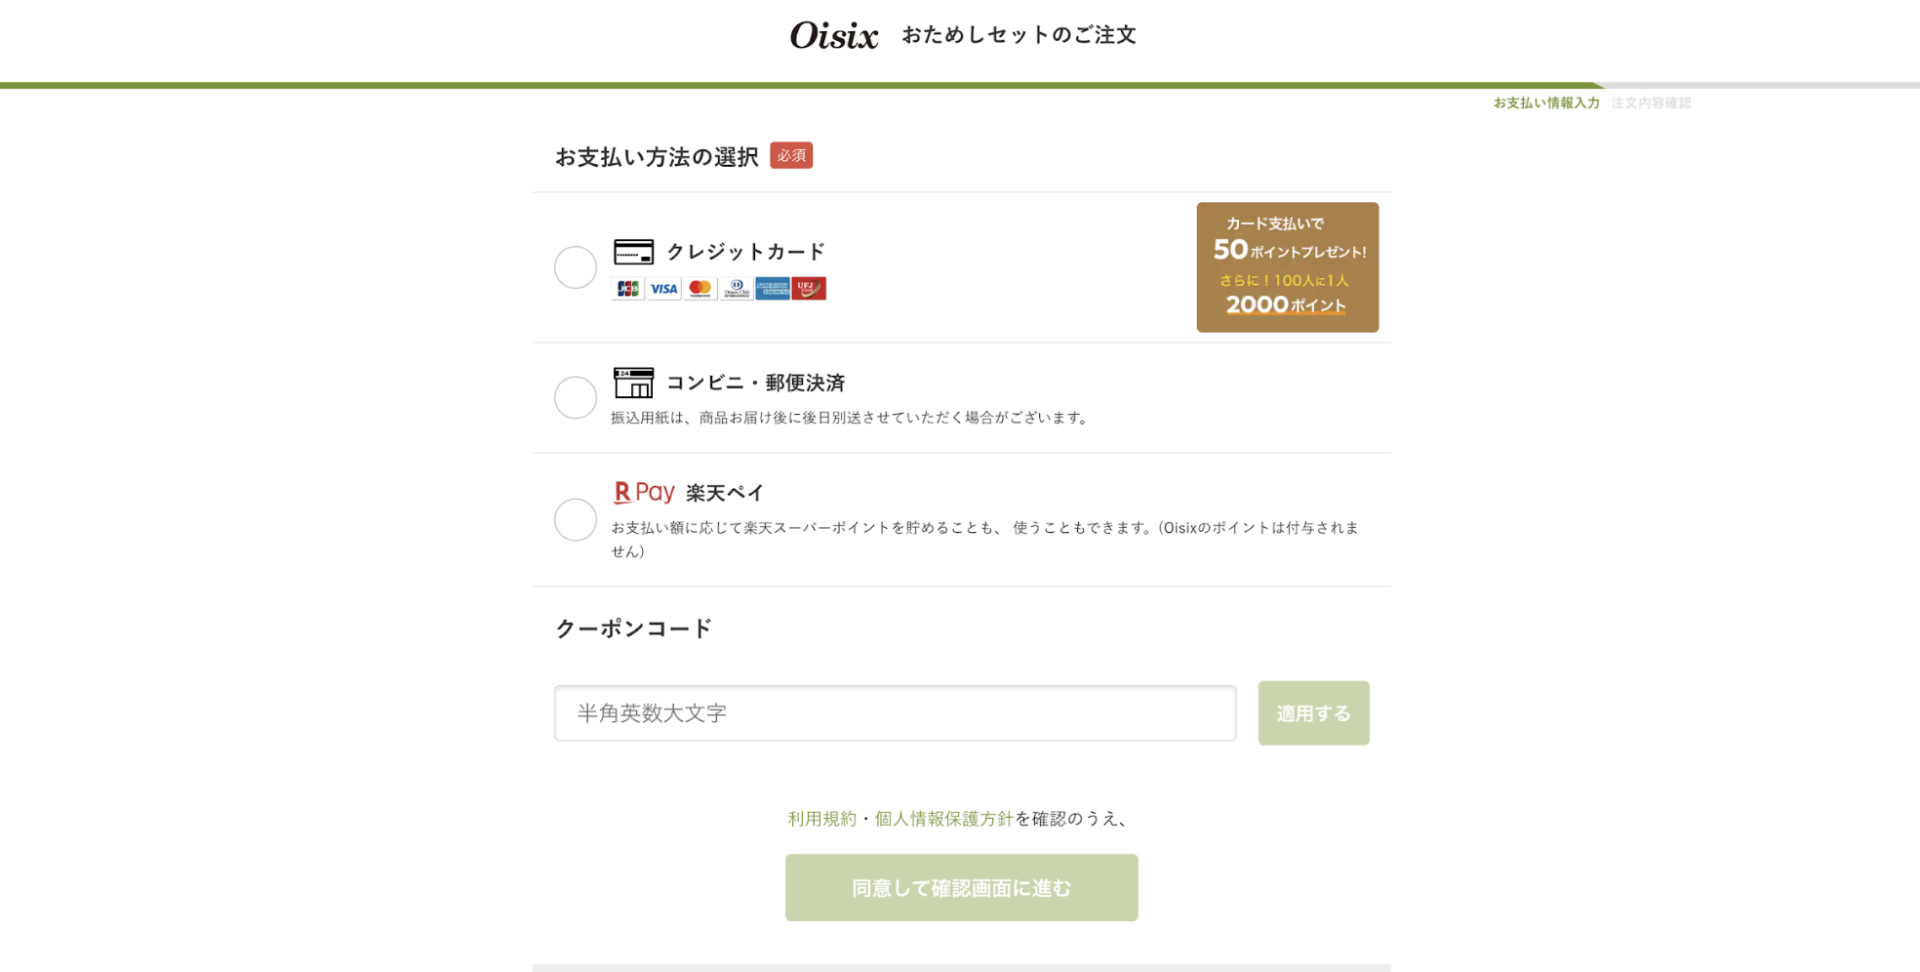This screenshot has width=1920, height=972.
Task: Select the コンビニ・郵便決済 payment option
Action: (575, 397)
